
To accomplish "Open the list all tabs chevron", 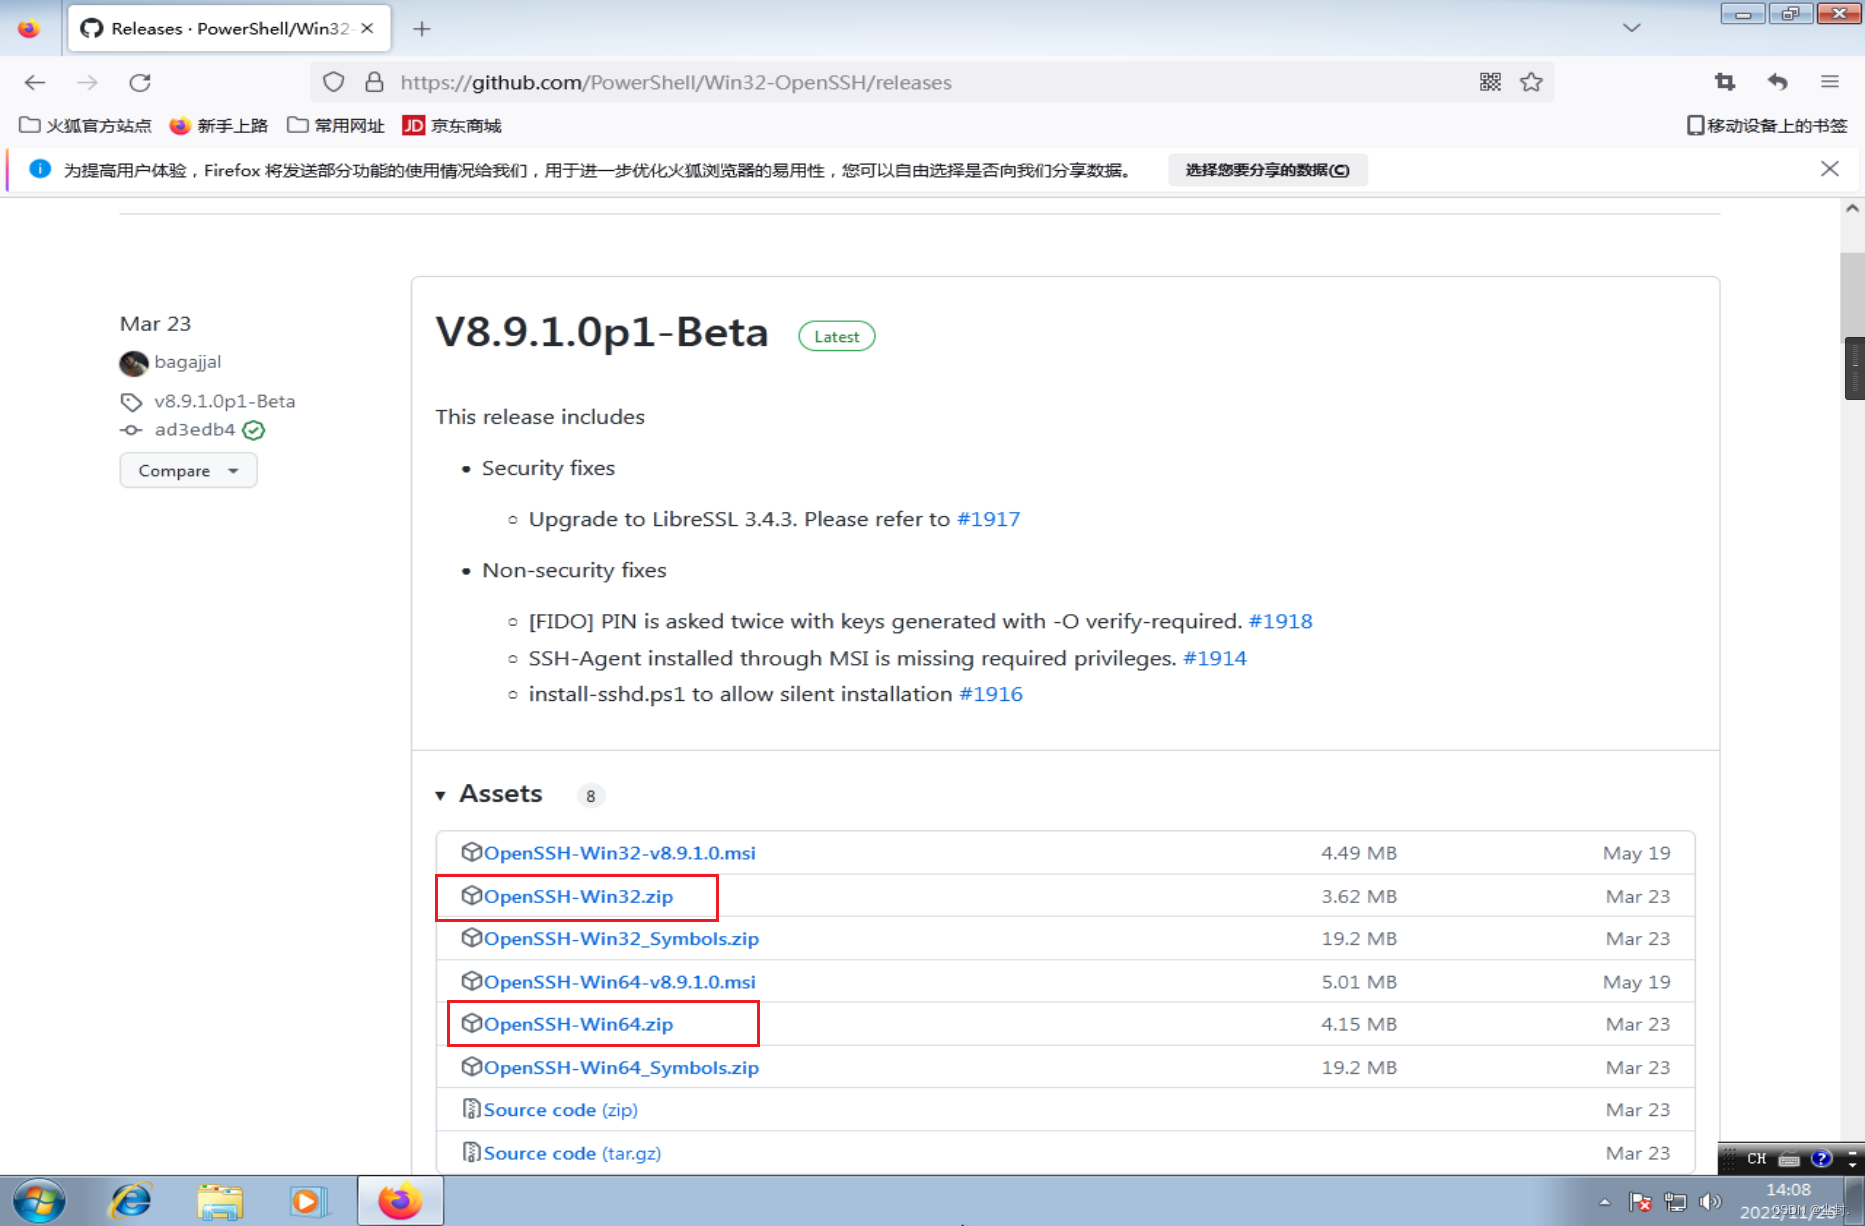I will pyautogui.click(x=1632, y=28).
